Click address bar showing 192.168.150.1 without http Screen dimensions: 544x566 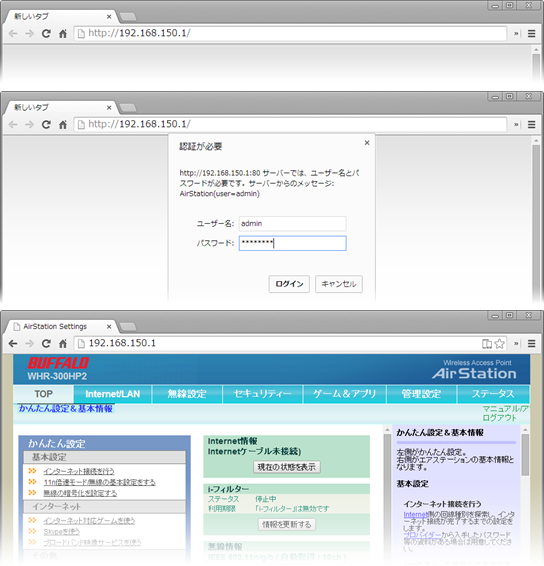point(290,343)
